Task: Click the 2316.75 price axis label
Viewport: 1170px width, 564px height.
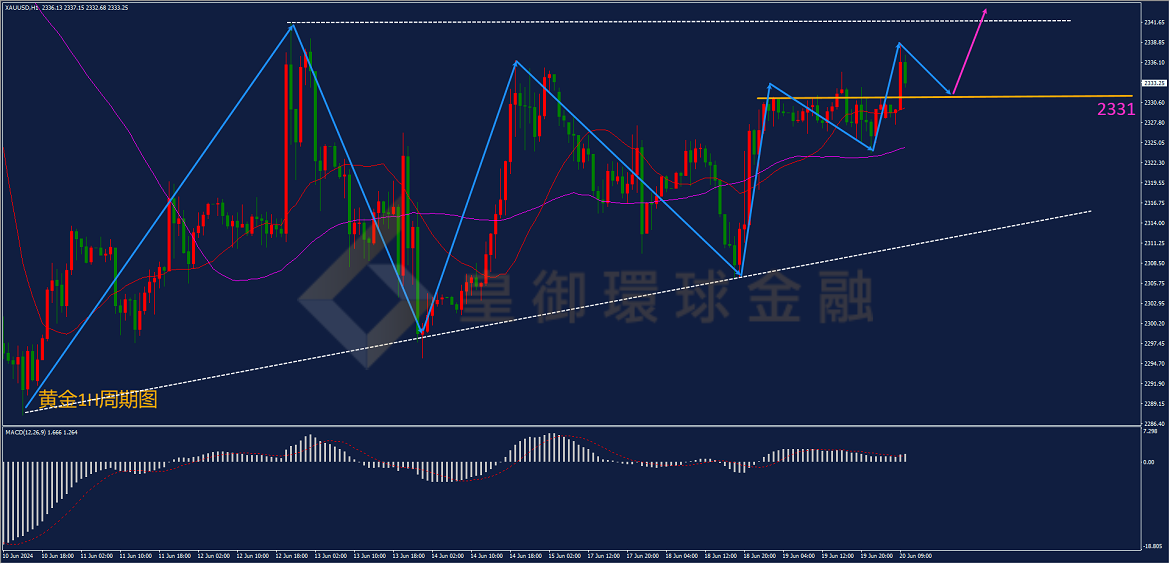Action: [1154, 203]
